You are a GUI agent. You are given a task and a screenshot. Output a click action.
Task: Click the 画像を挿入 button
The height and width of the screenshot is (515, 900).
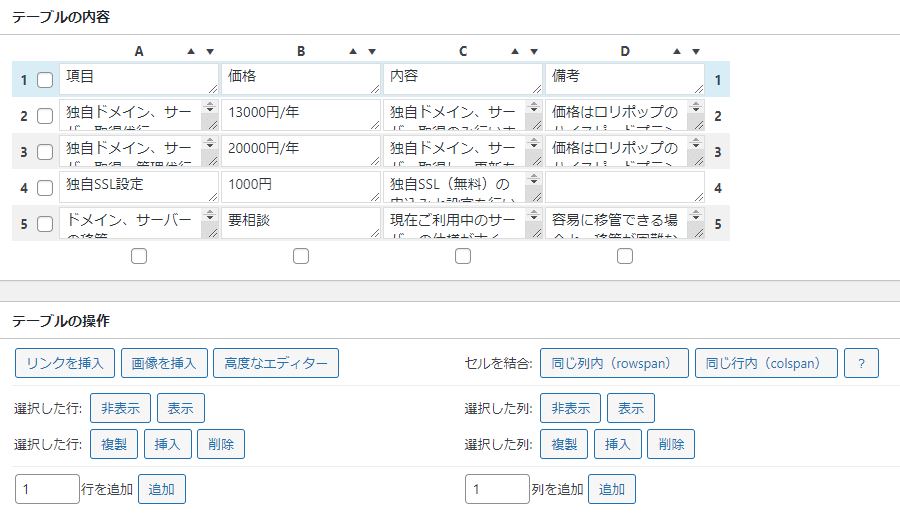coord(164,363)
